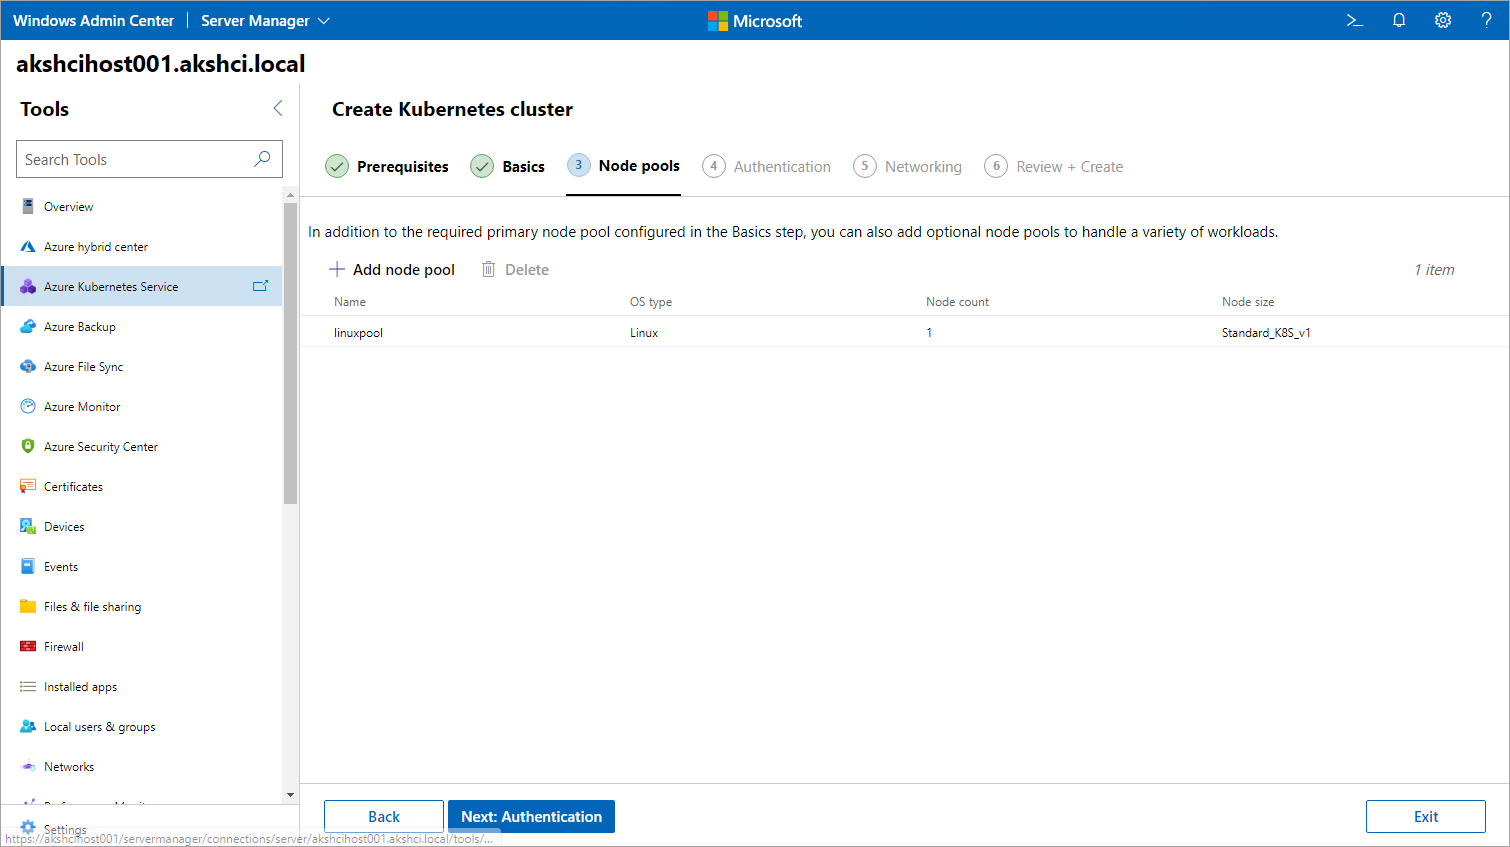The width and height of the screenshot is (1510, 847).
Task: Sort by Node count column header
Action: point(957,302)
